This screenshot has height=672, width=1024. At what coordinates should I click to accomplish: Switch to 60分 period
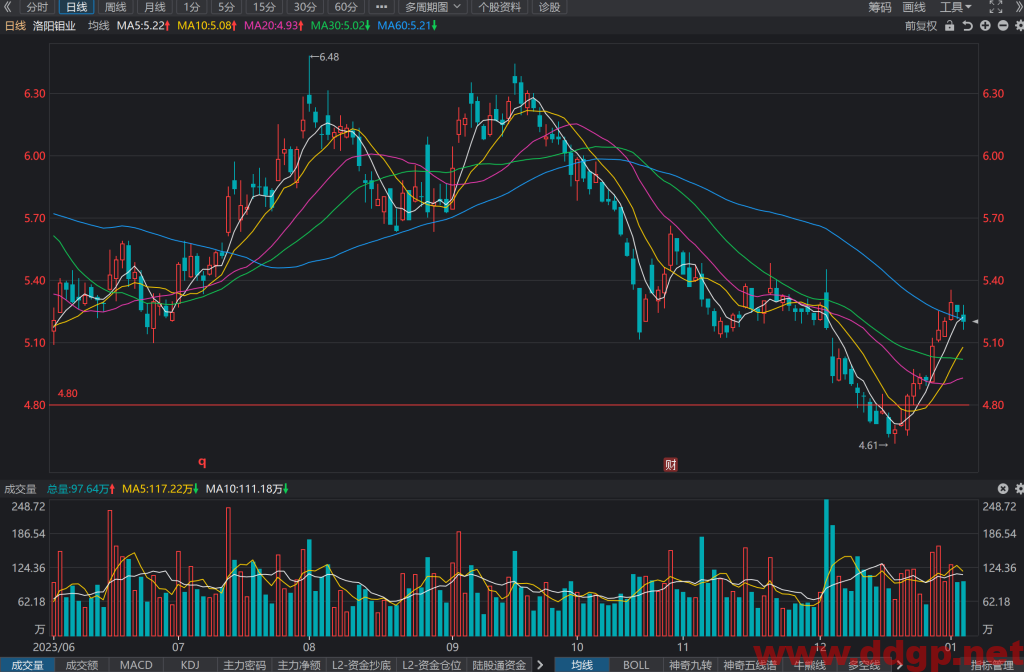[345, 7]
